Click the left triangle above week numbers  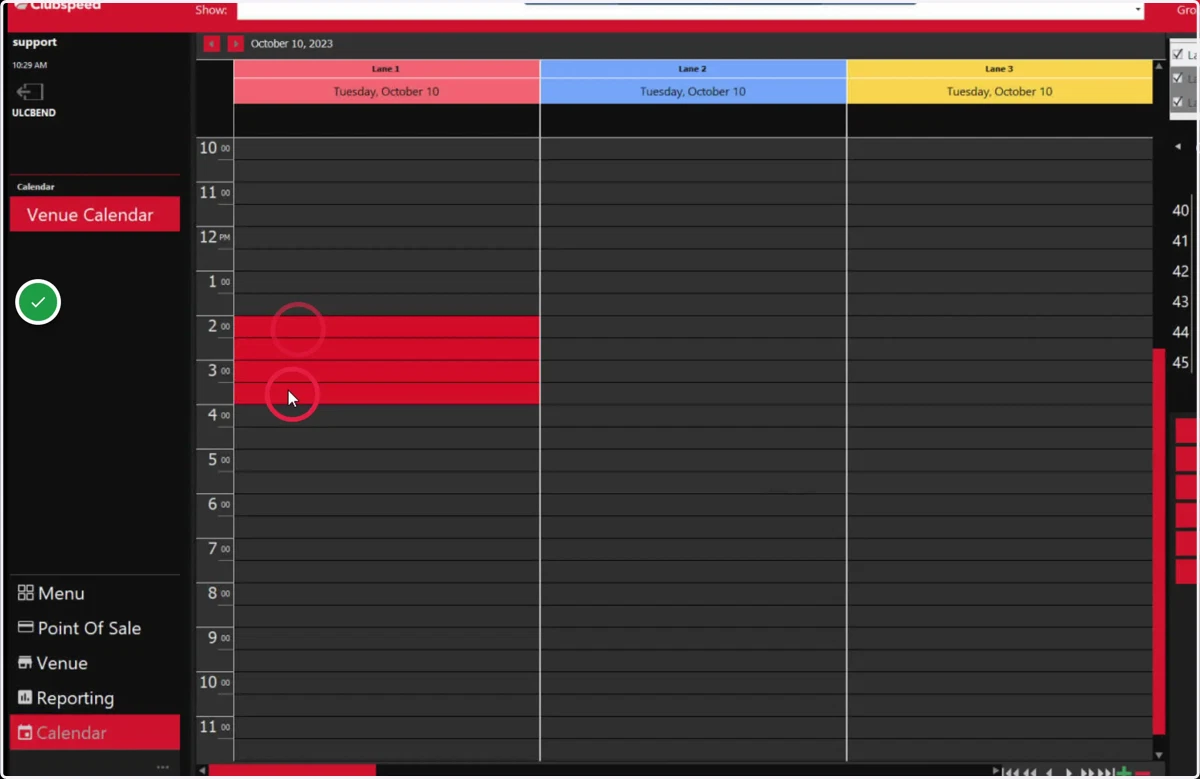point(1177,147)
